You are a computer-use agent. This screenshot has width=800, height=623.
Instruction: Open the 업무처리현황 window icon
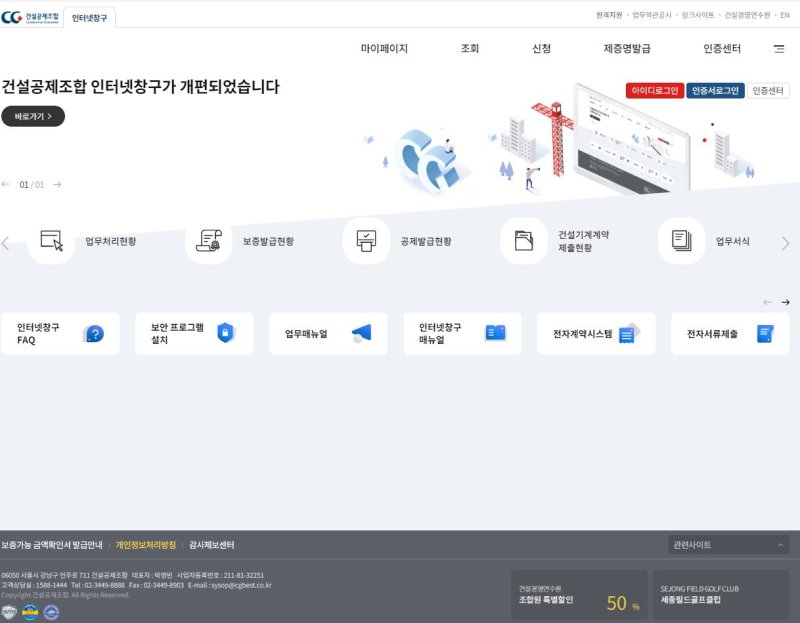click(51, 241)
